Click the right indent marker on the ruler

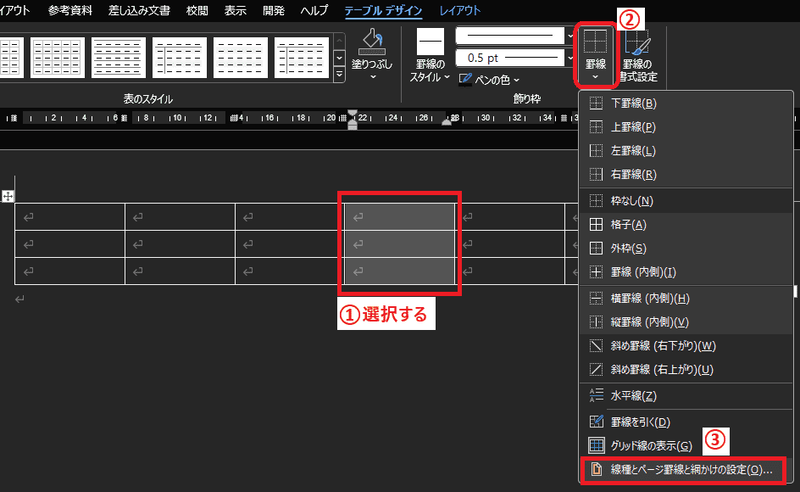coord(446,121)
